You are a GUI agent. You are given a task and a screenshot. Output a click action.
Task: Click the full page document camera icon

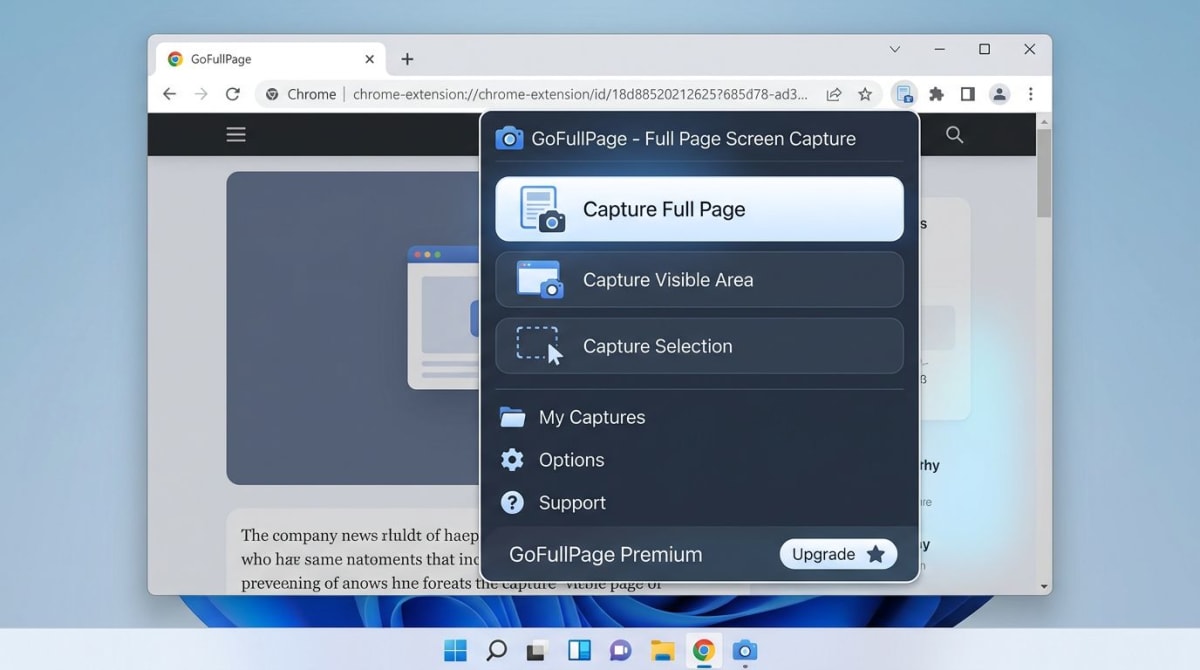tap(542, 210)
